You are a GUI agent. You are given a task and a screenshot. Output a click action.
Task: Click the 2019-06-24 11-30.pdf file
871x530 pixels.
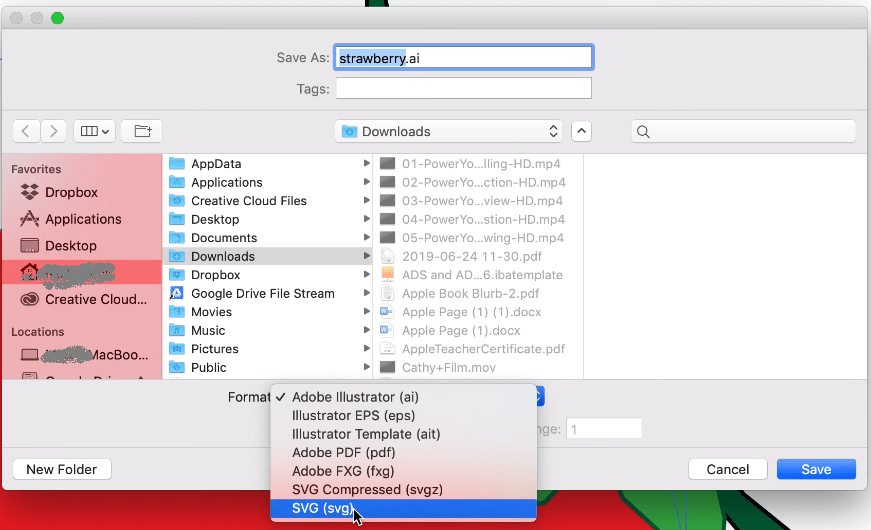(x=478, y=256)
